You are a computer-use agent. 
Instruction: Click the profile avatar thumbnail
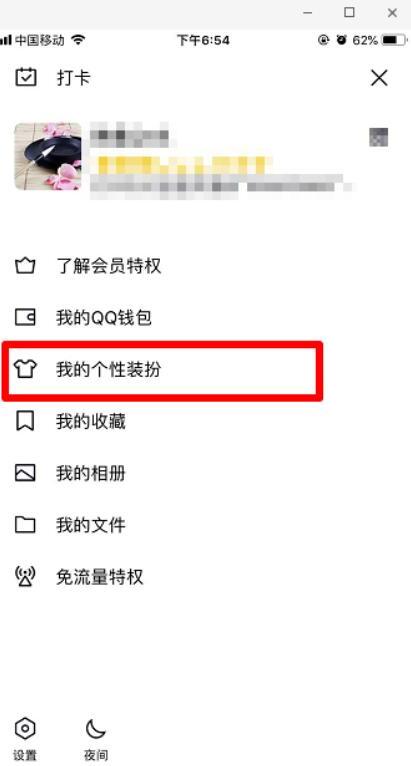pos(48,156)
